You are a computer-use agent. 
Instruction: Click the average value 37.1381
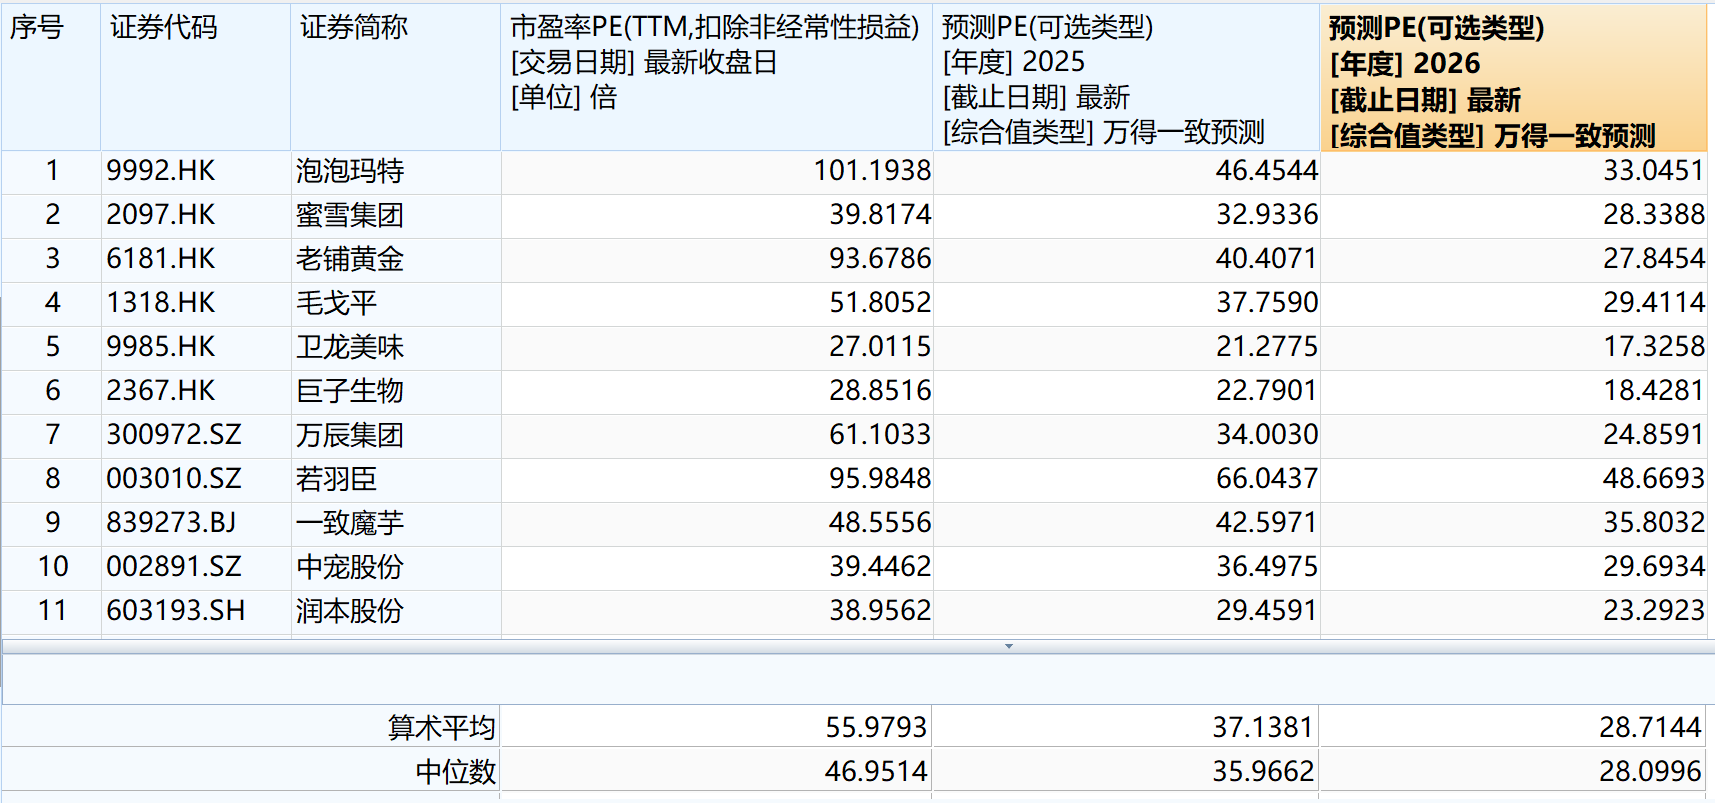[x=1263, y=727]
